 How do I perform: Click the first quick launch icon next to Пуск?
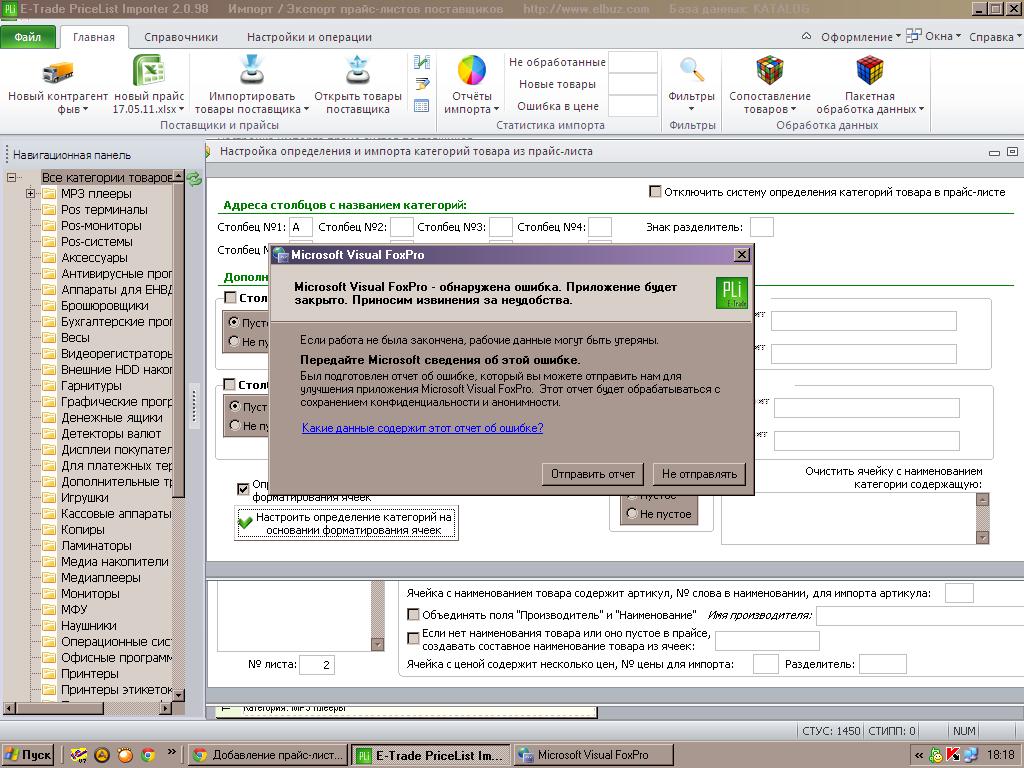point(78,755)
